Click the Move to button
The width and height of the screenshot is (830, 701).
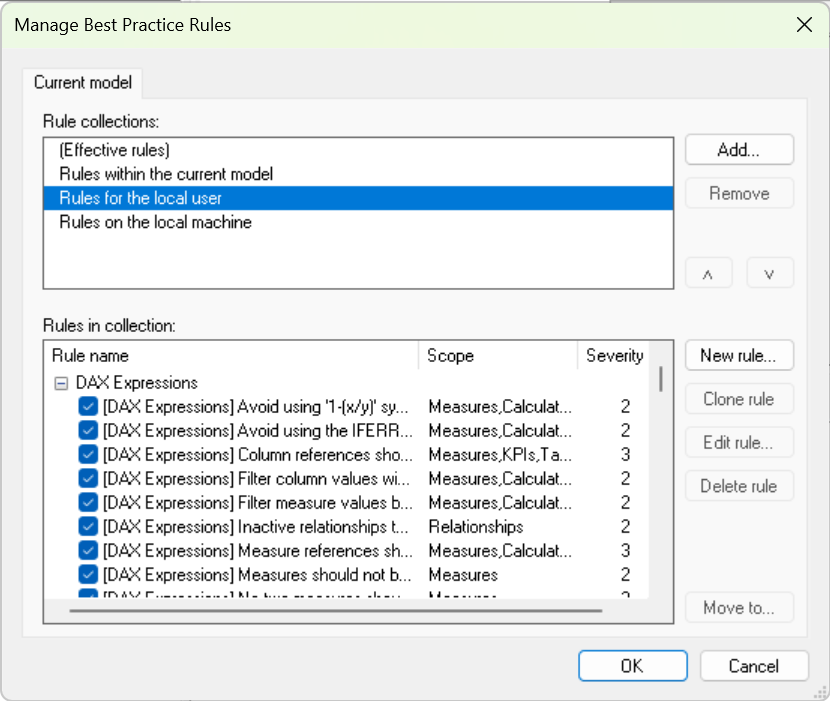[x=738, y=607]
